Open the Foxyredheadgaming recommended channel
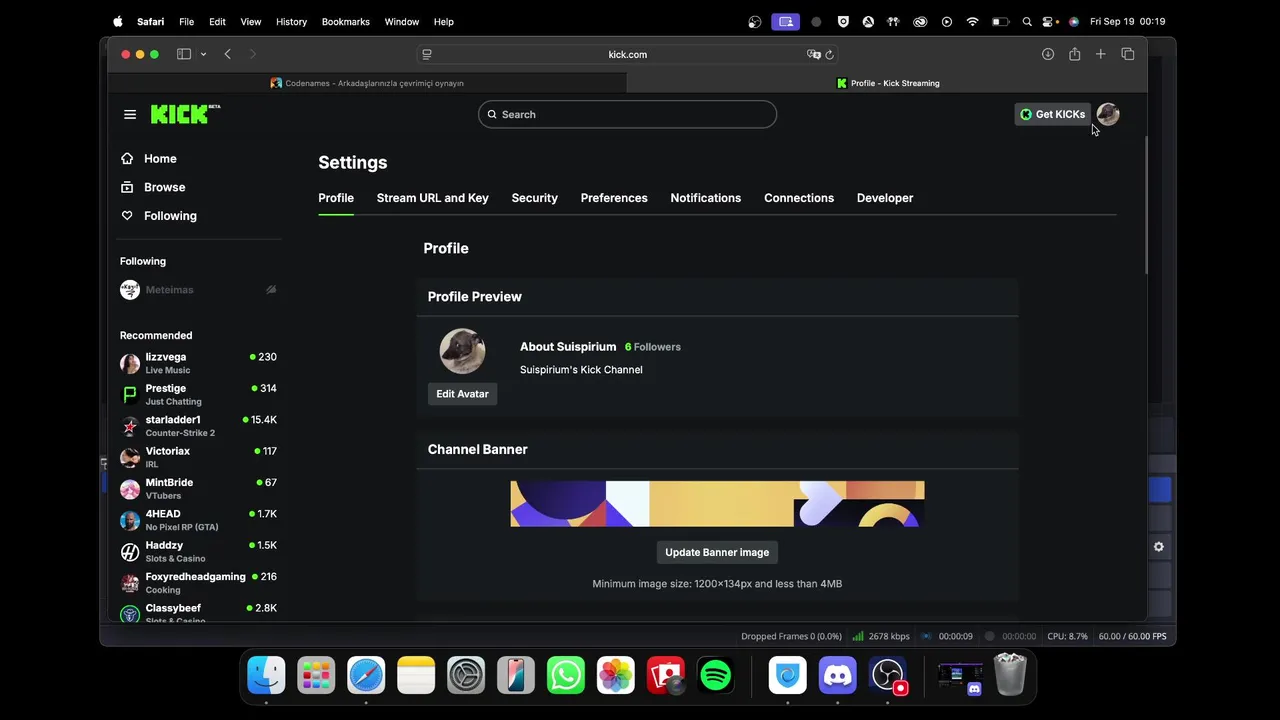1280x720 pixels. pos(198,582)
